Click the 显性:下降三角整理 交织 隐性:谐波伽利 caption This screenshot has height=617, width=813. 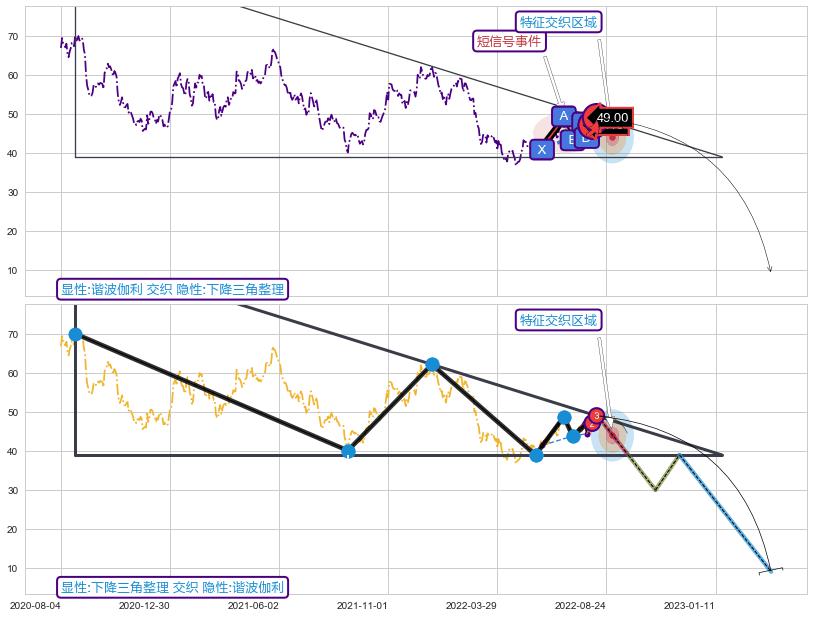[x=173, y=587]
